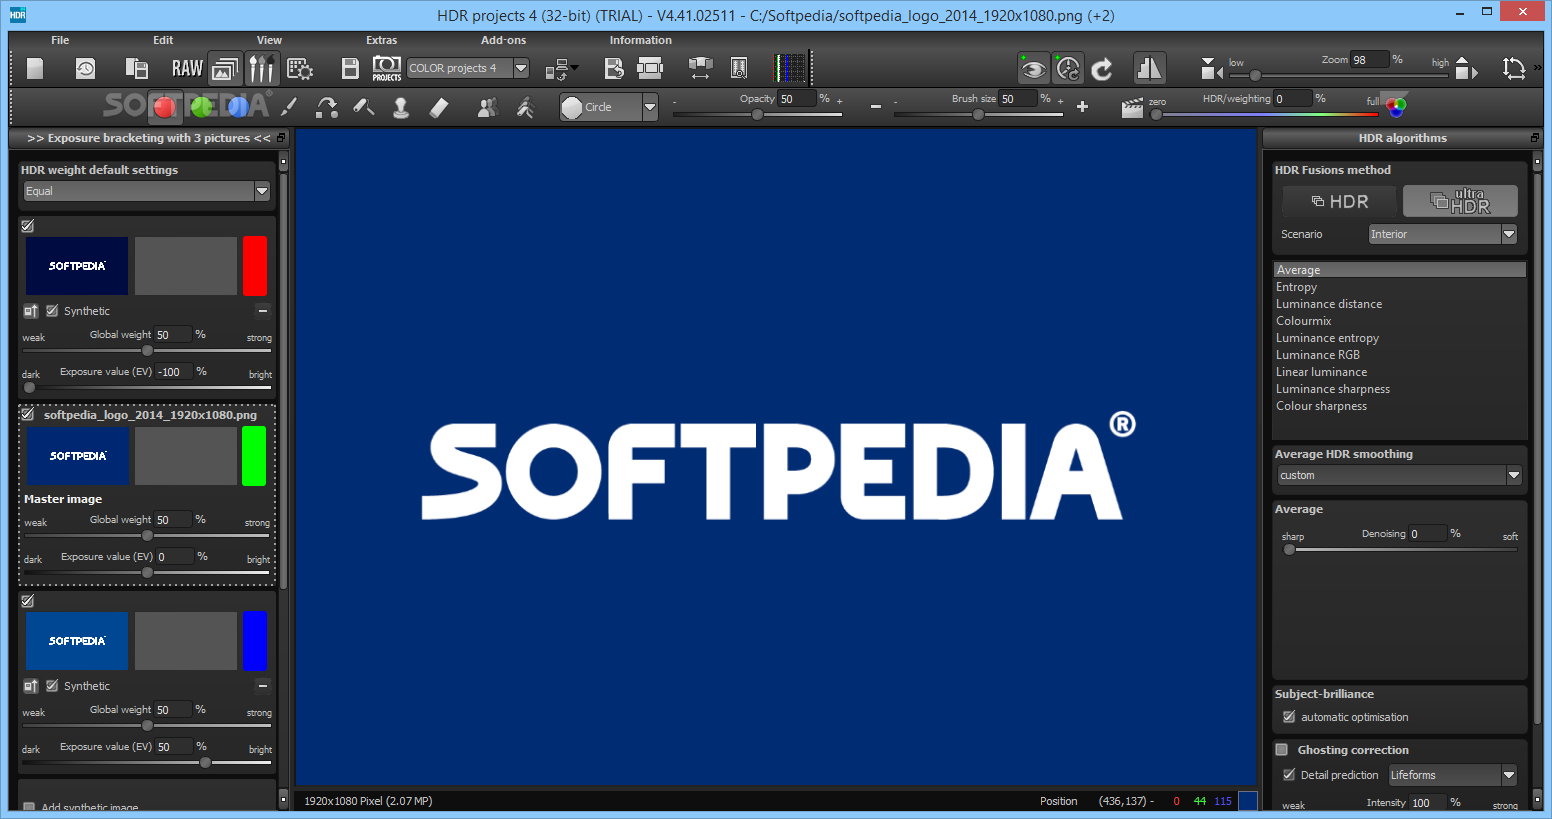Select the ultra HDR fusion method button
1552x819 pixels.
(1460, 201)
